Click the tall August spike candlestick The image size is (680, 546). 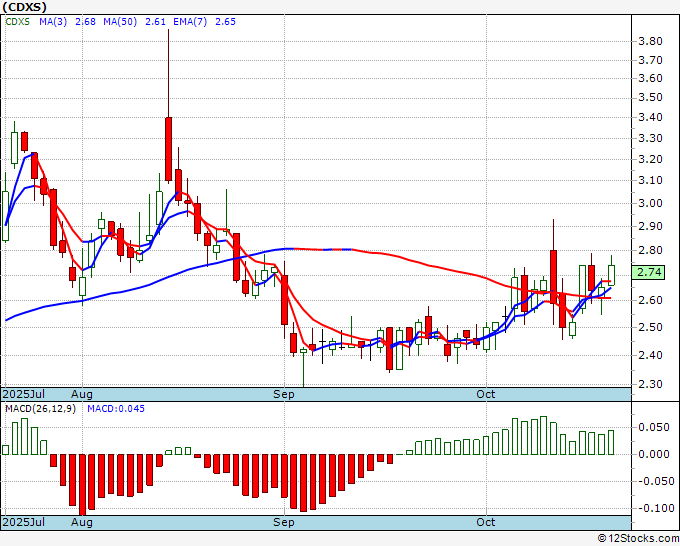(168, 149)
